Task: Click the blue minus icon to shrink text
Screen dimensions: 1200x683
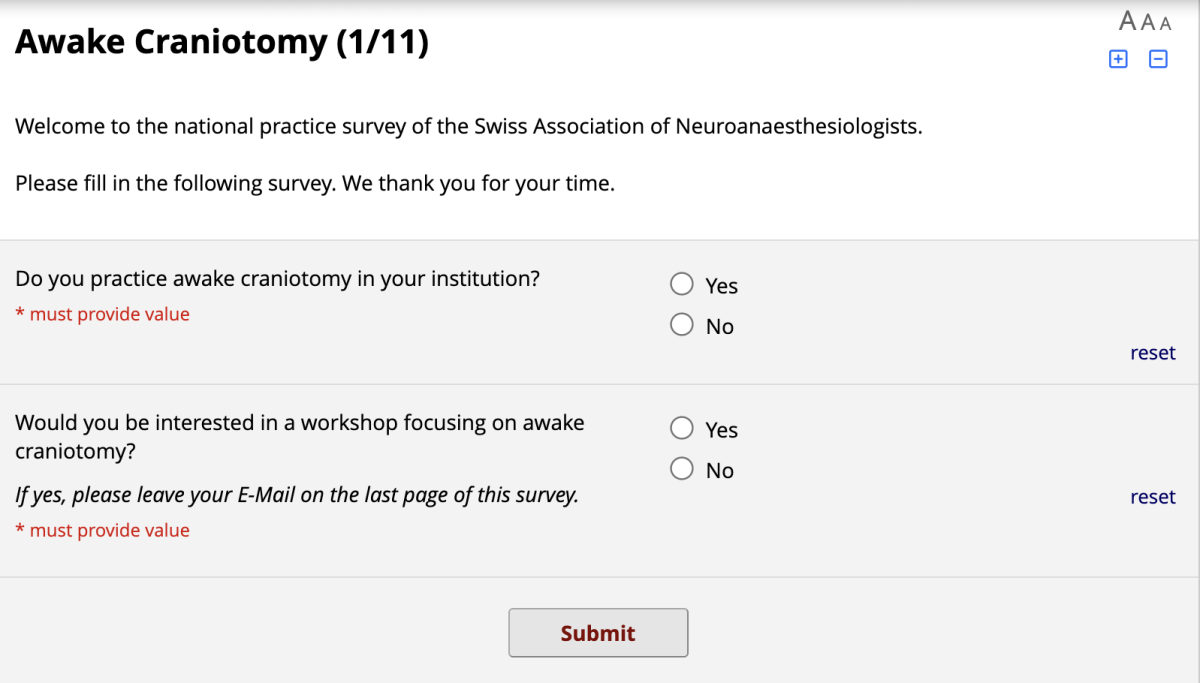Action: 1158,59
